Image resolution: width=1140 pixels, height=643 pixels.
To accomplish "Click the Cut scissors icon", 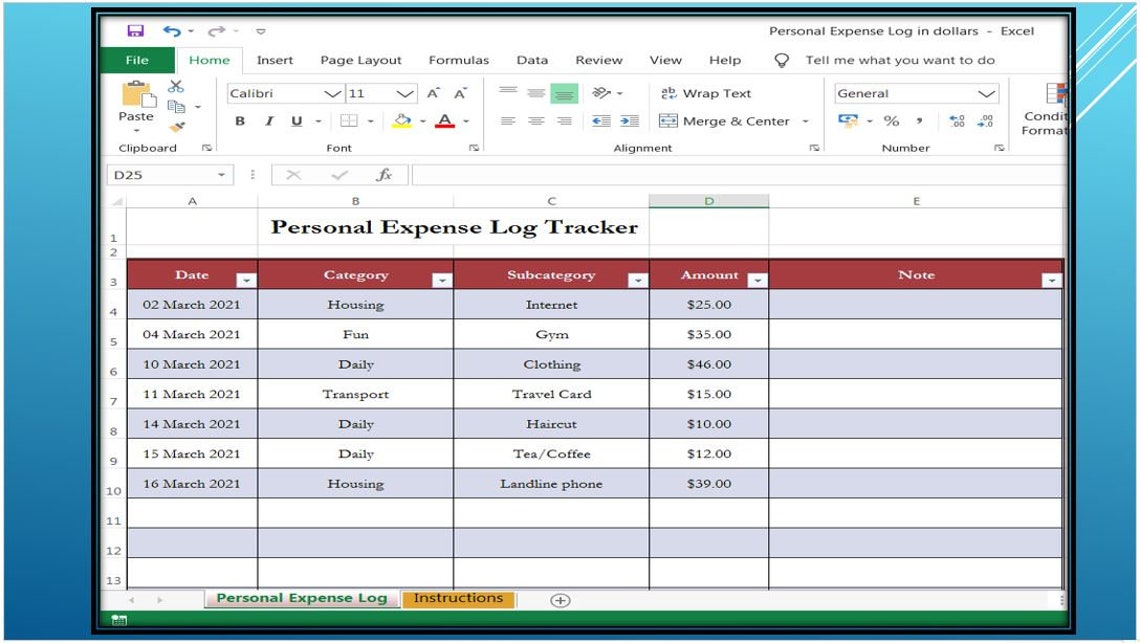I will [176, 85].
